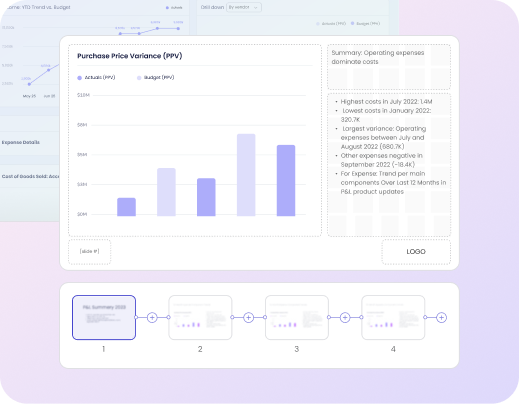Click 'Other expenses negative in September 2022' bullet
519x404 pixels.
381,160
